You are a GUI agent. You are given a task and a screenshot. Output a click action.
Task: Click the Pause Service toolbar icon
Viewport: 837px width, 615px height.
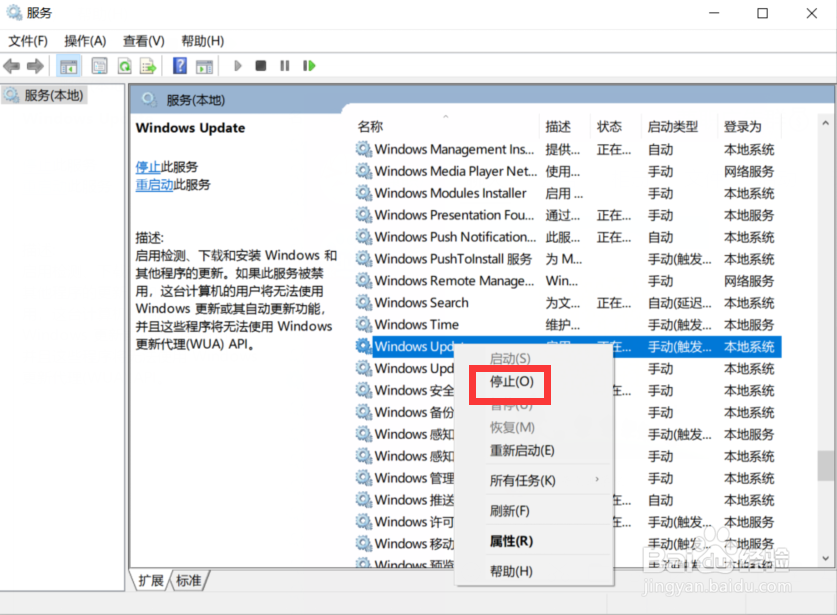click(x=285, y=66)
